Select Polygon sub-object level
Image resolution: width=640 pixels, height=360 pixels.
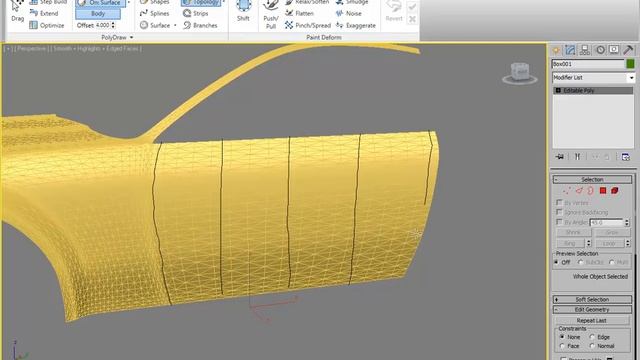pos(603,191)
